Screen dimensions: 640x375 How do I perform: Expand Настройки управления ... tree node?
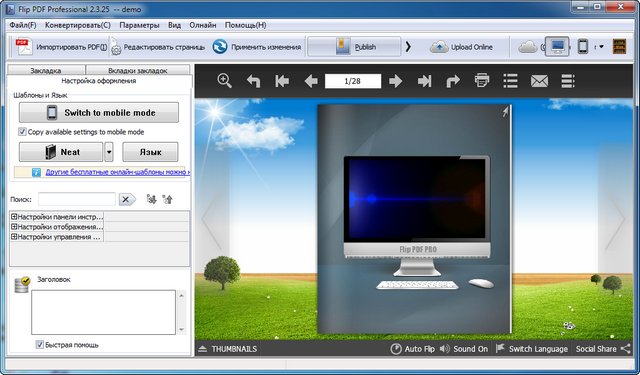(x=14, y=237)
